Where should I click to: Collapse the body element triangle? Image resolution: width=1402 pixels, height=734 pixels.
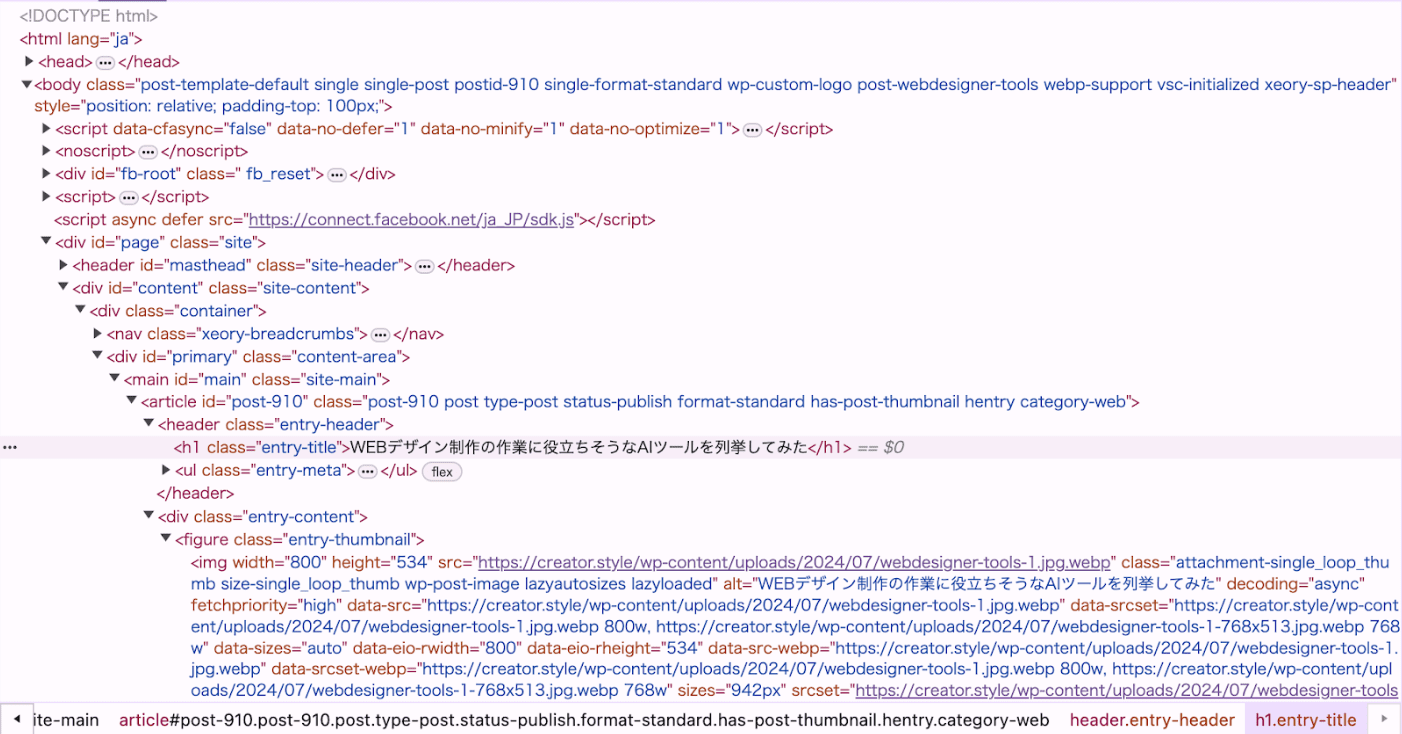[27, 85]
